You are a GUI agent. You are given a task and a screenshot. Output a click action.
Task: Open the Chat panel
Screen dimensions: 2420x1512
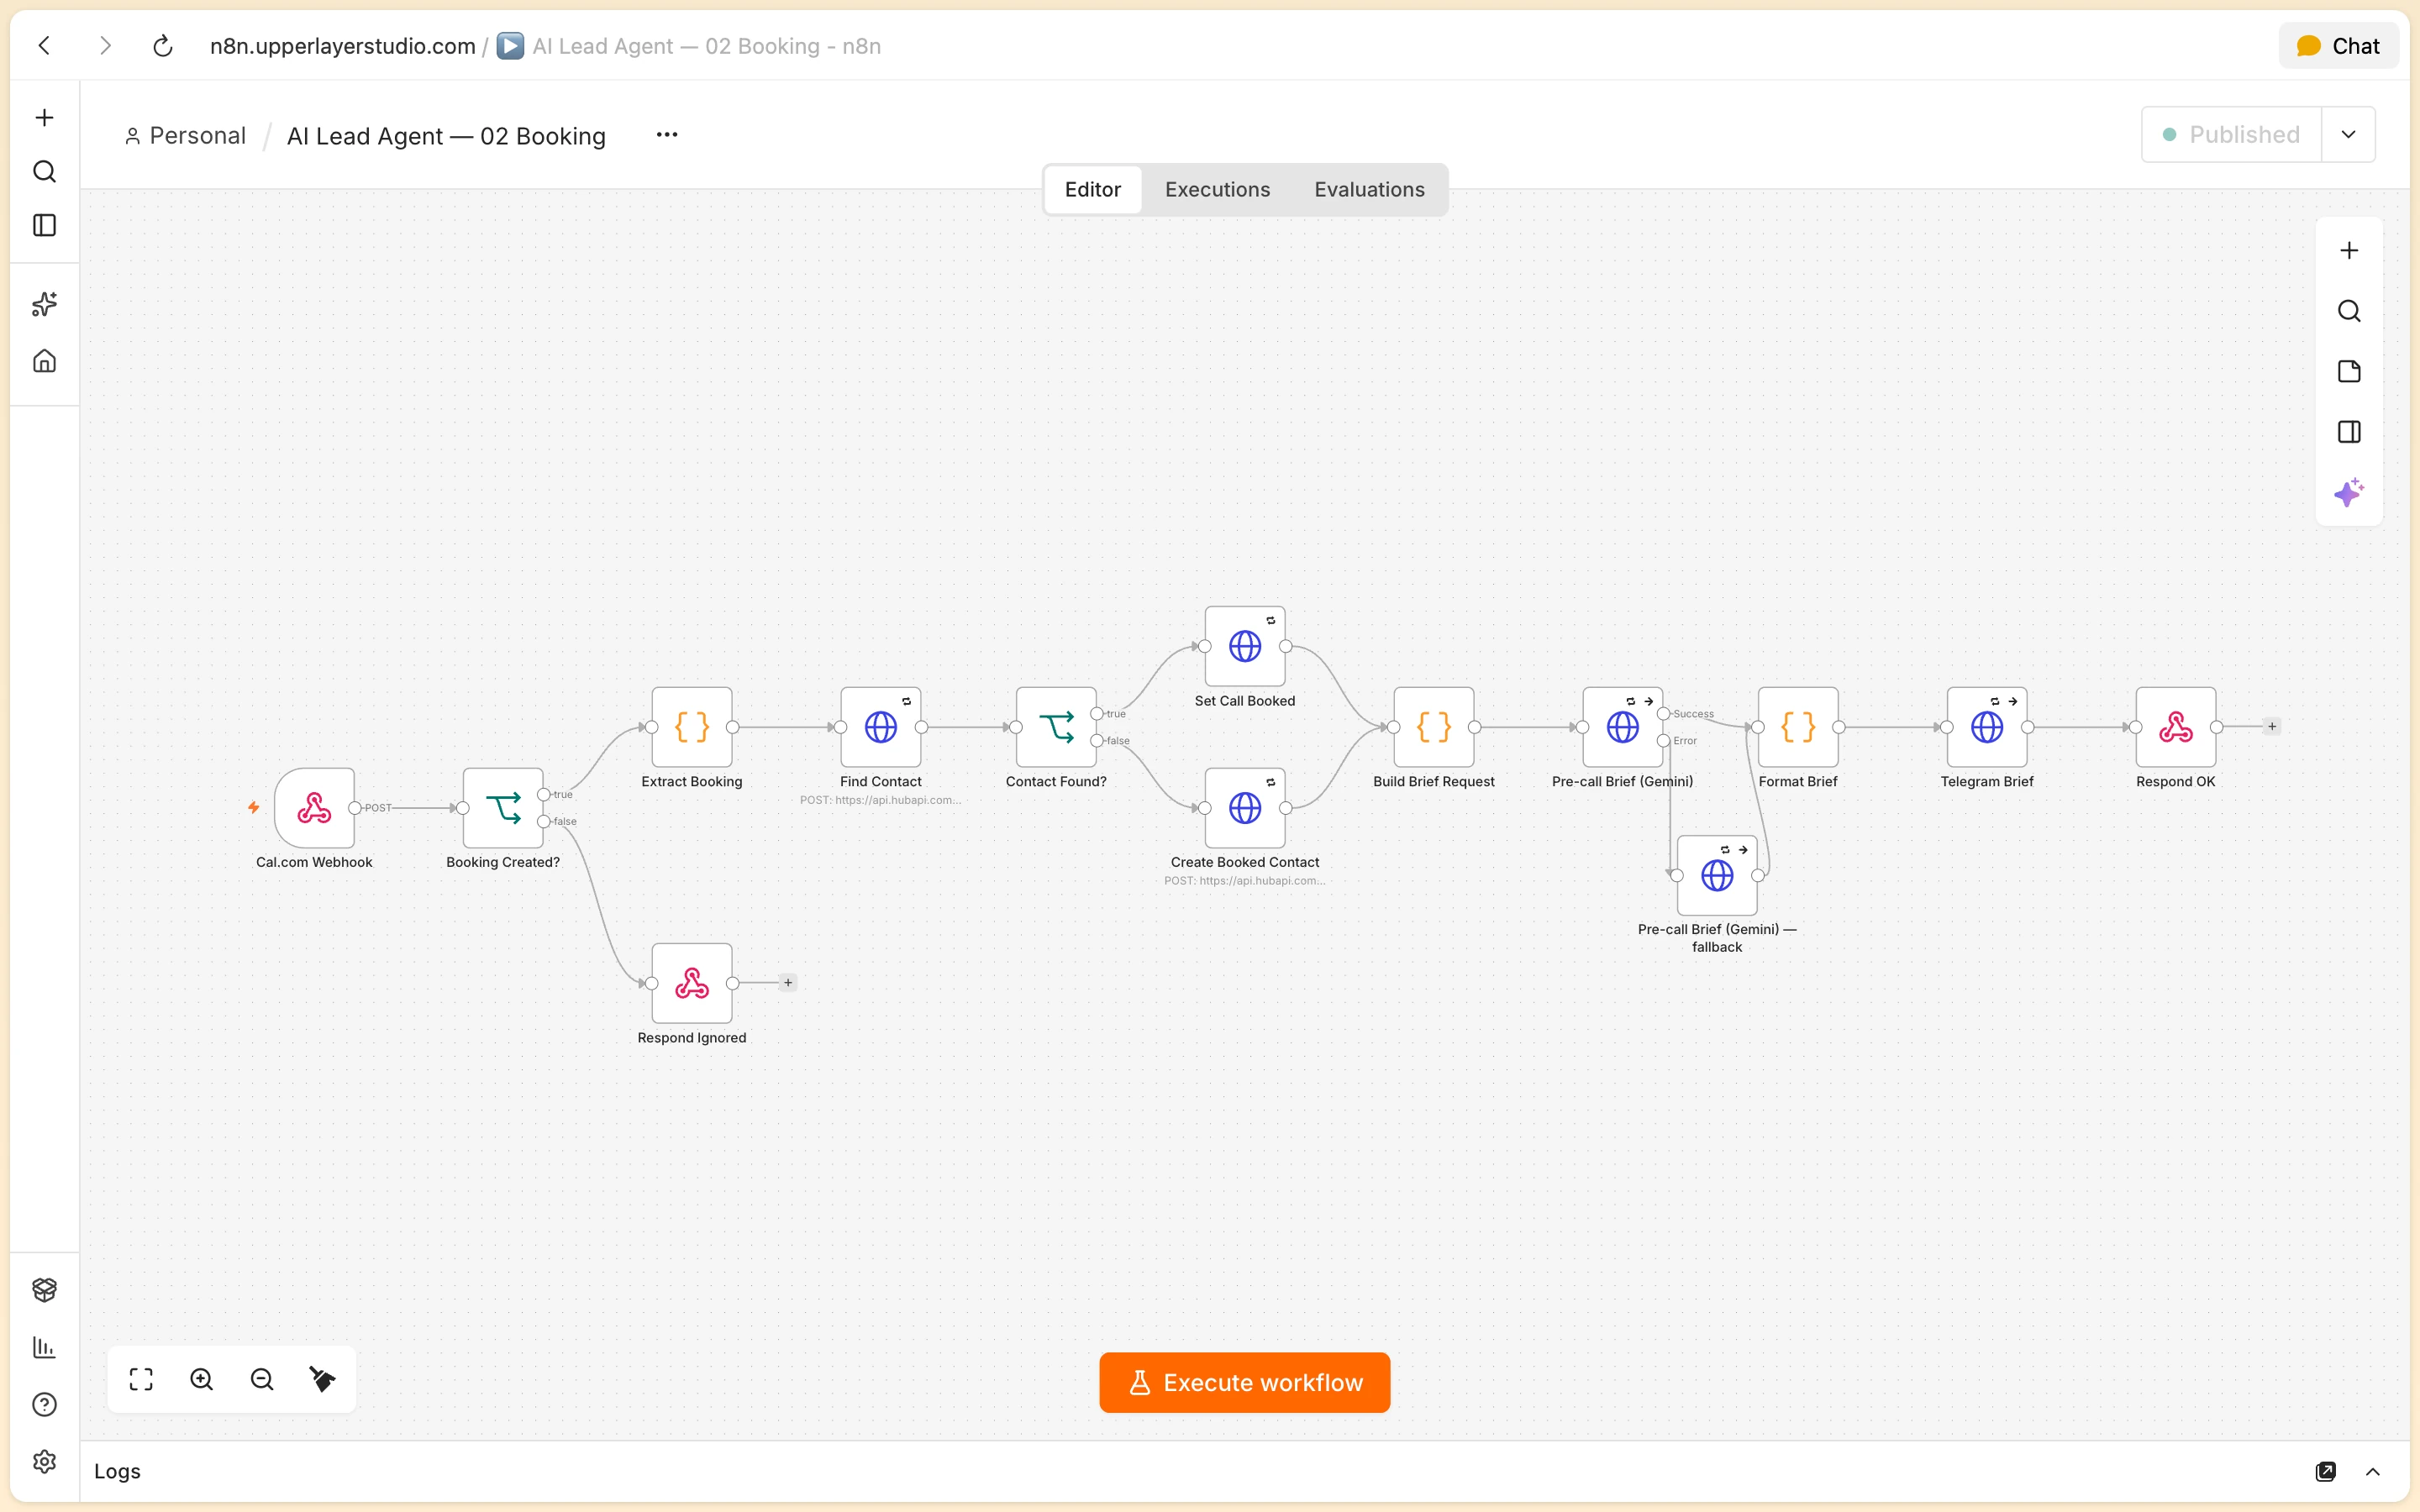[2338, 46]
